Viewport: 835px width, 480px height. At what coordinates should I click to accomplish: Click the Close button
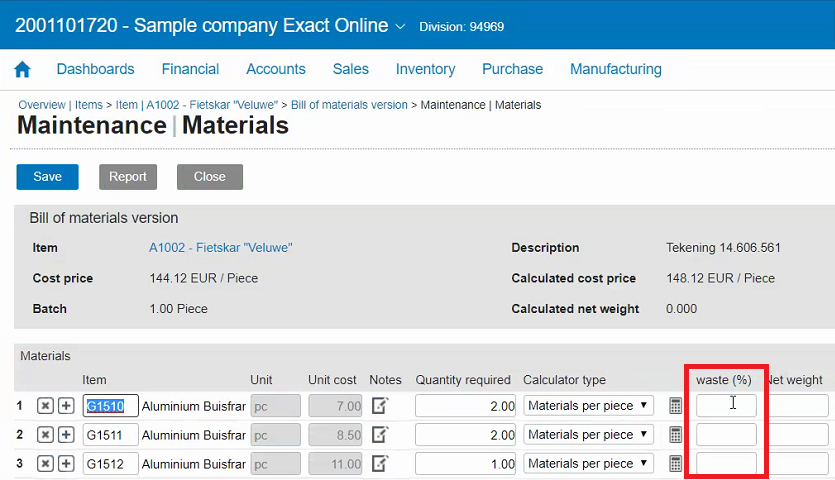[x=210, y=177]
